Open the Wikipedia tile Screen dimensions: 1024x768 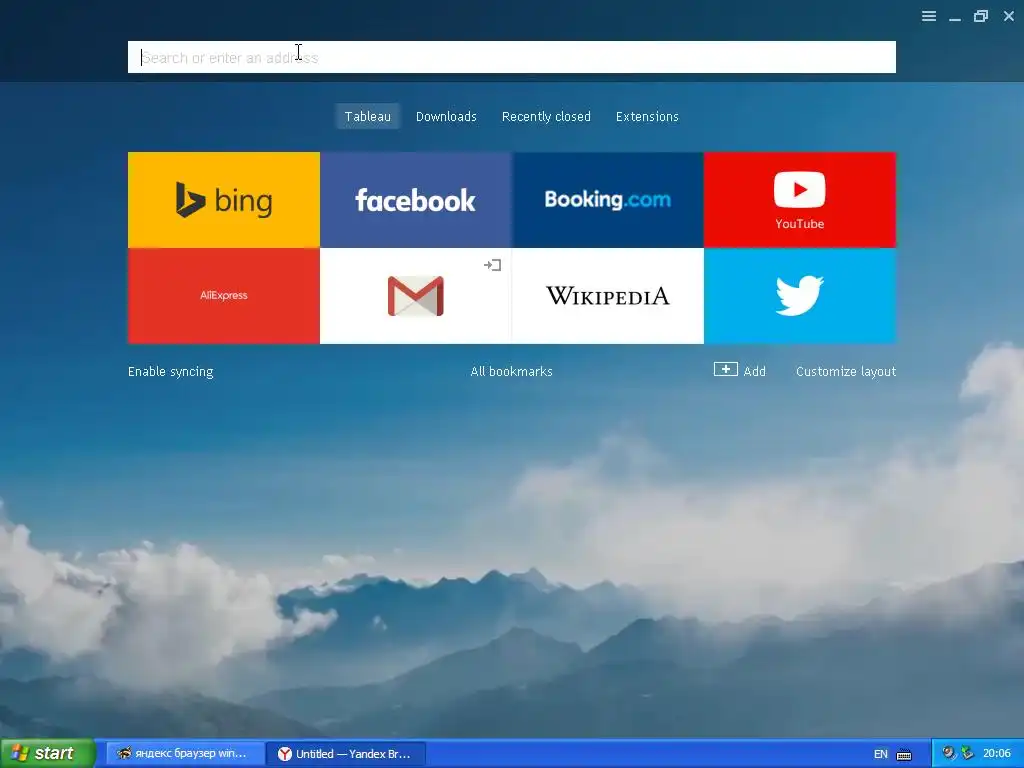coord(608,296)
